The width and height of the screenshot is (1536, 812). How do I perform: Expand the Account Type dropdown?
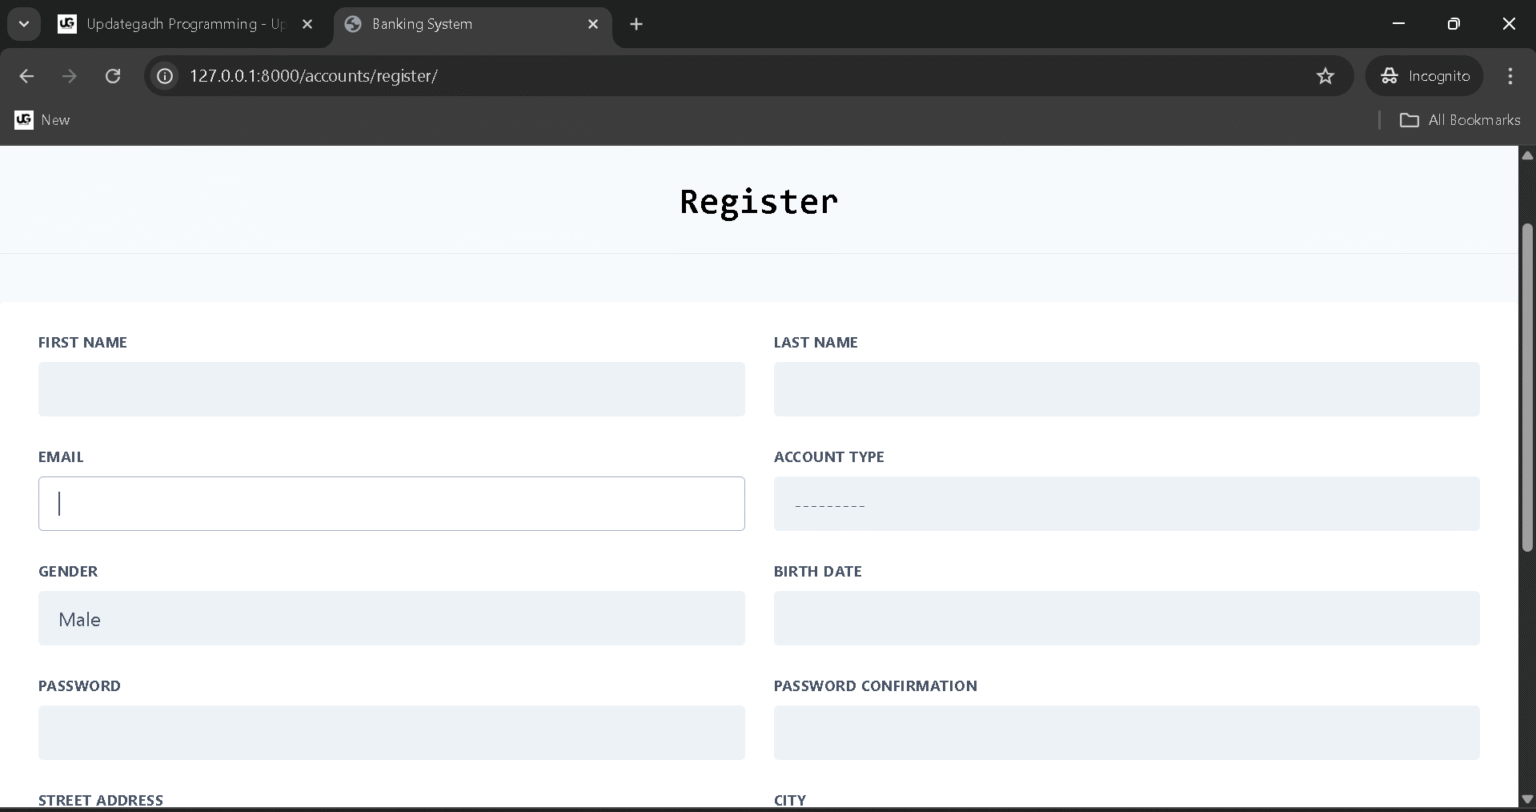pos(1126,504)
